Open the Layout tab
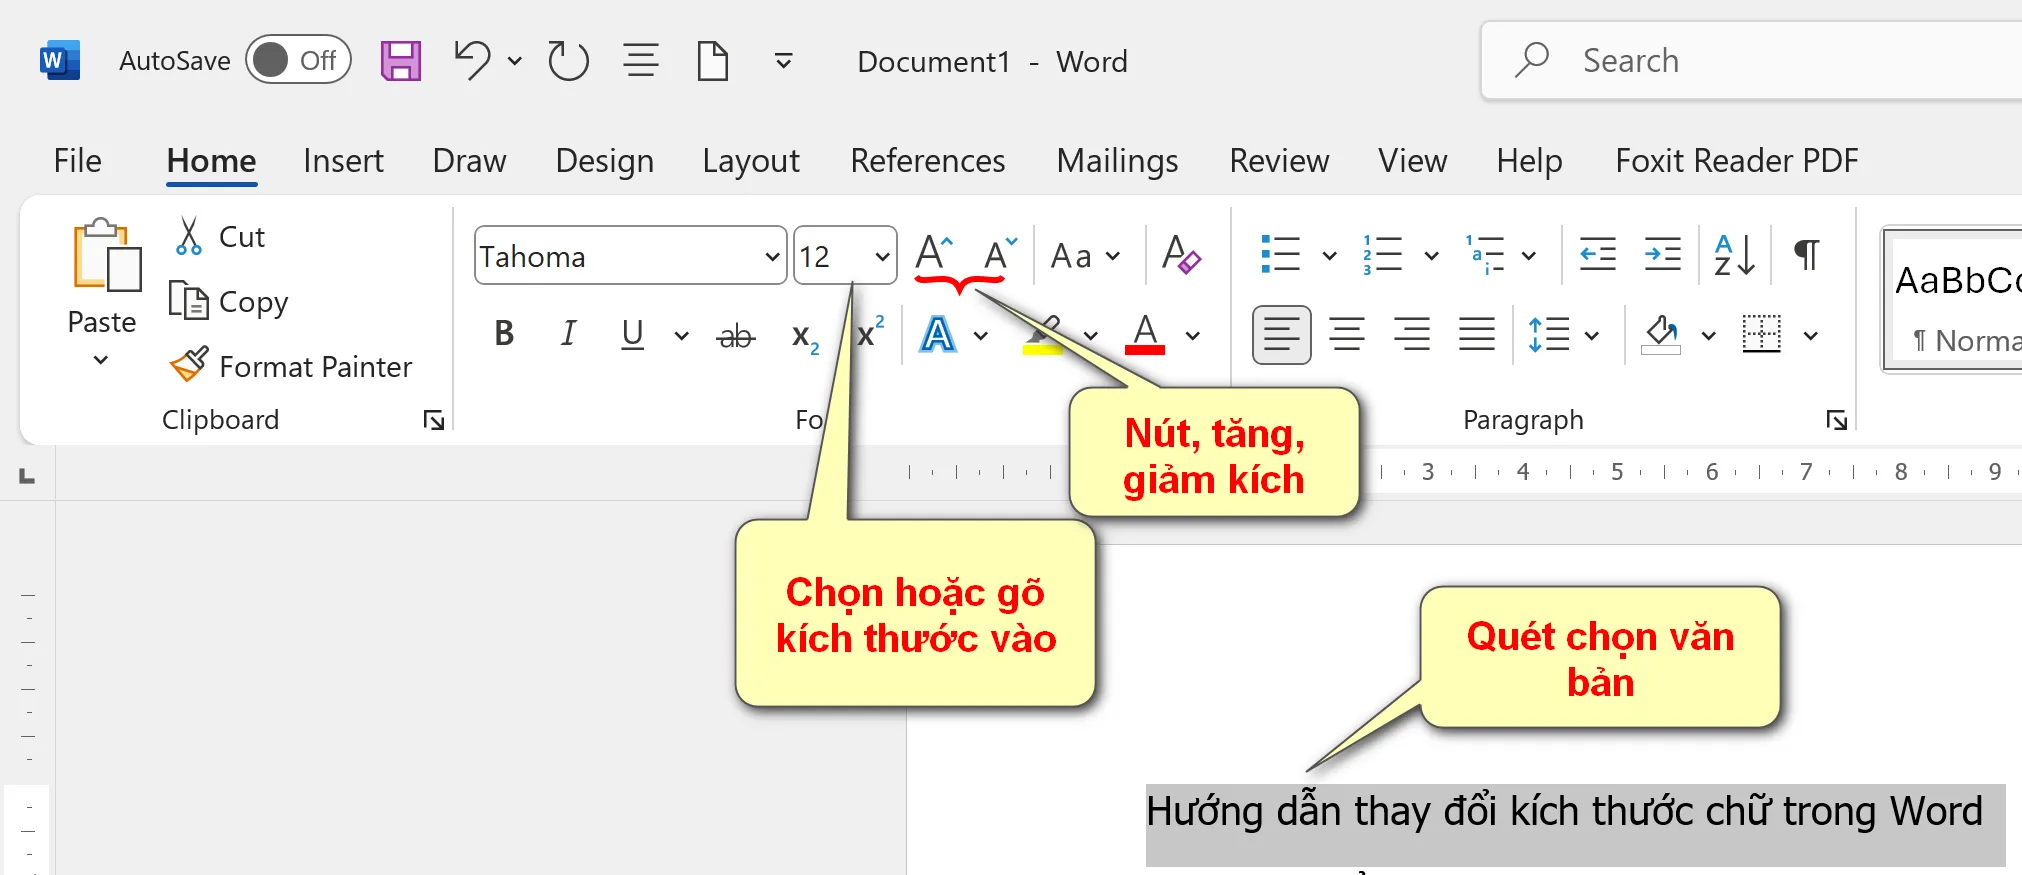 coord(751,160)
